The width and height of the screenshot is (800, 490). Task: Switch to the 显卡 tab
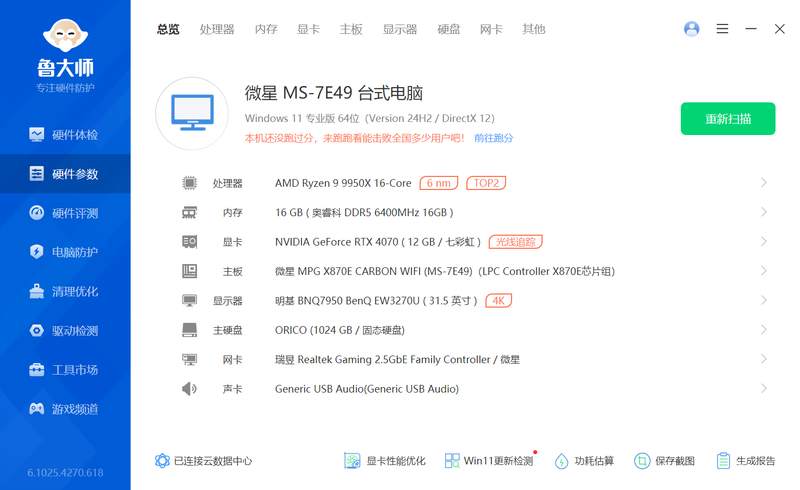308,29
